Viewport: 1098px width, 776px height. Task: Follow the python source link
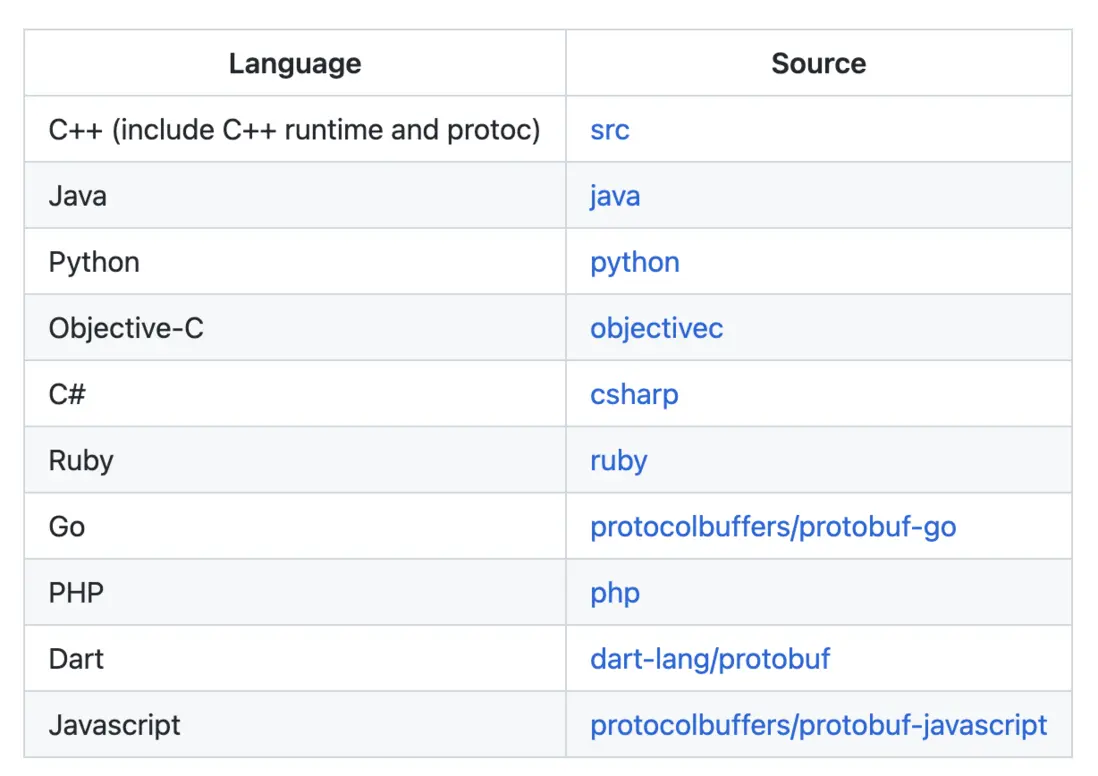[x=635, y=262]
